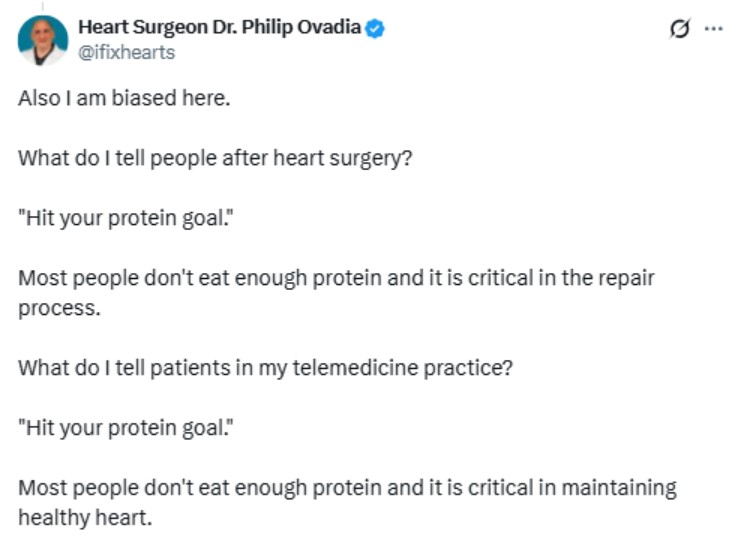
Task: Click Dr. Philip Ovadia's profile avatar
Action: [x=43, y=40]
